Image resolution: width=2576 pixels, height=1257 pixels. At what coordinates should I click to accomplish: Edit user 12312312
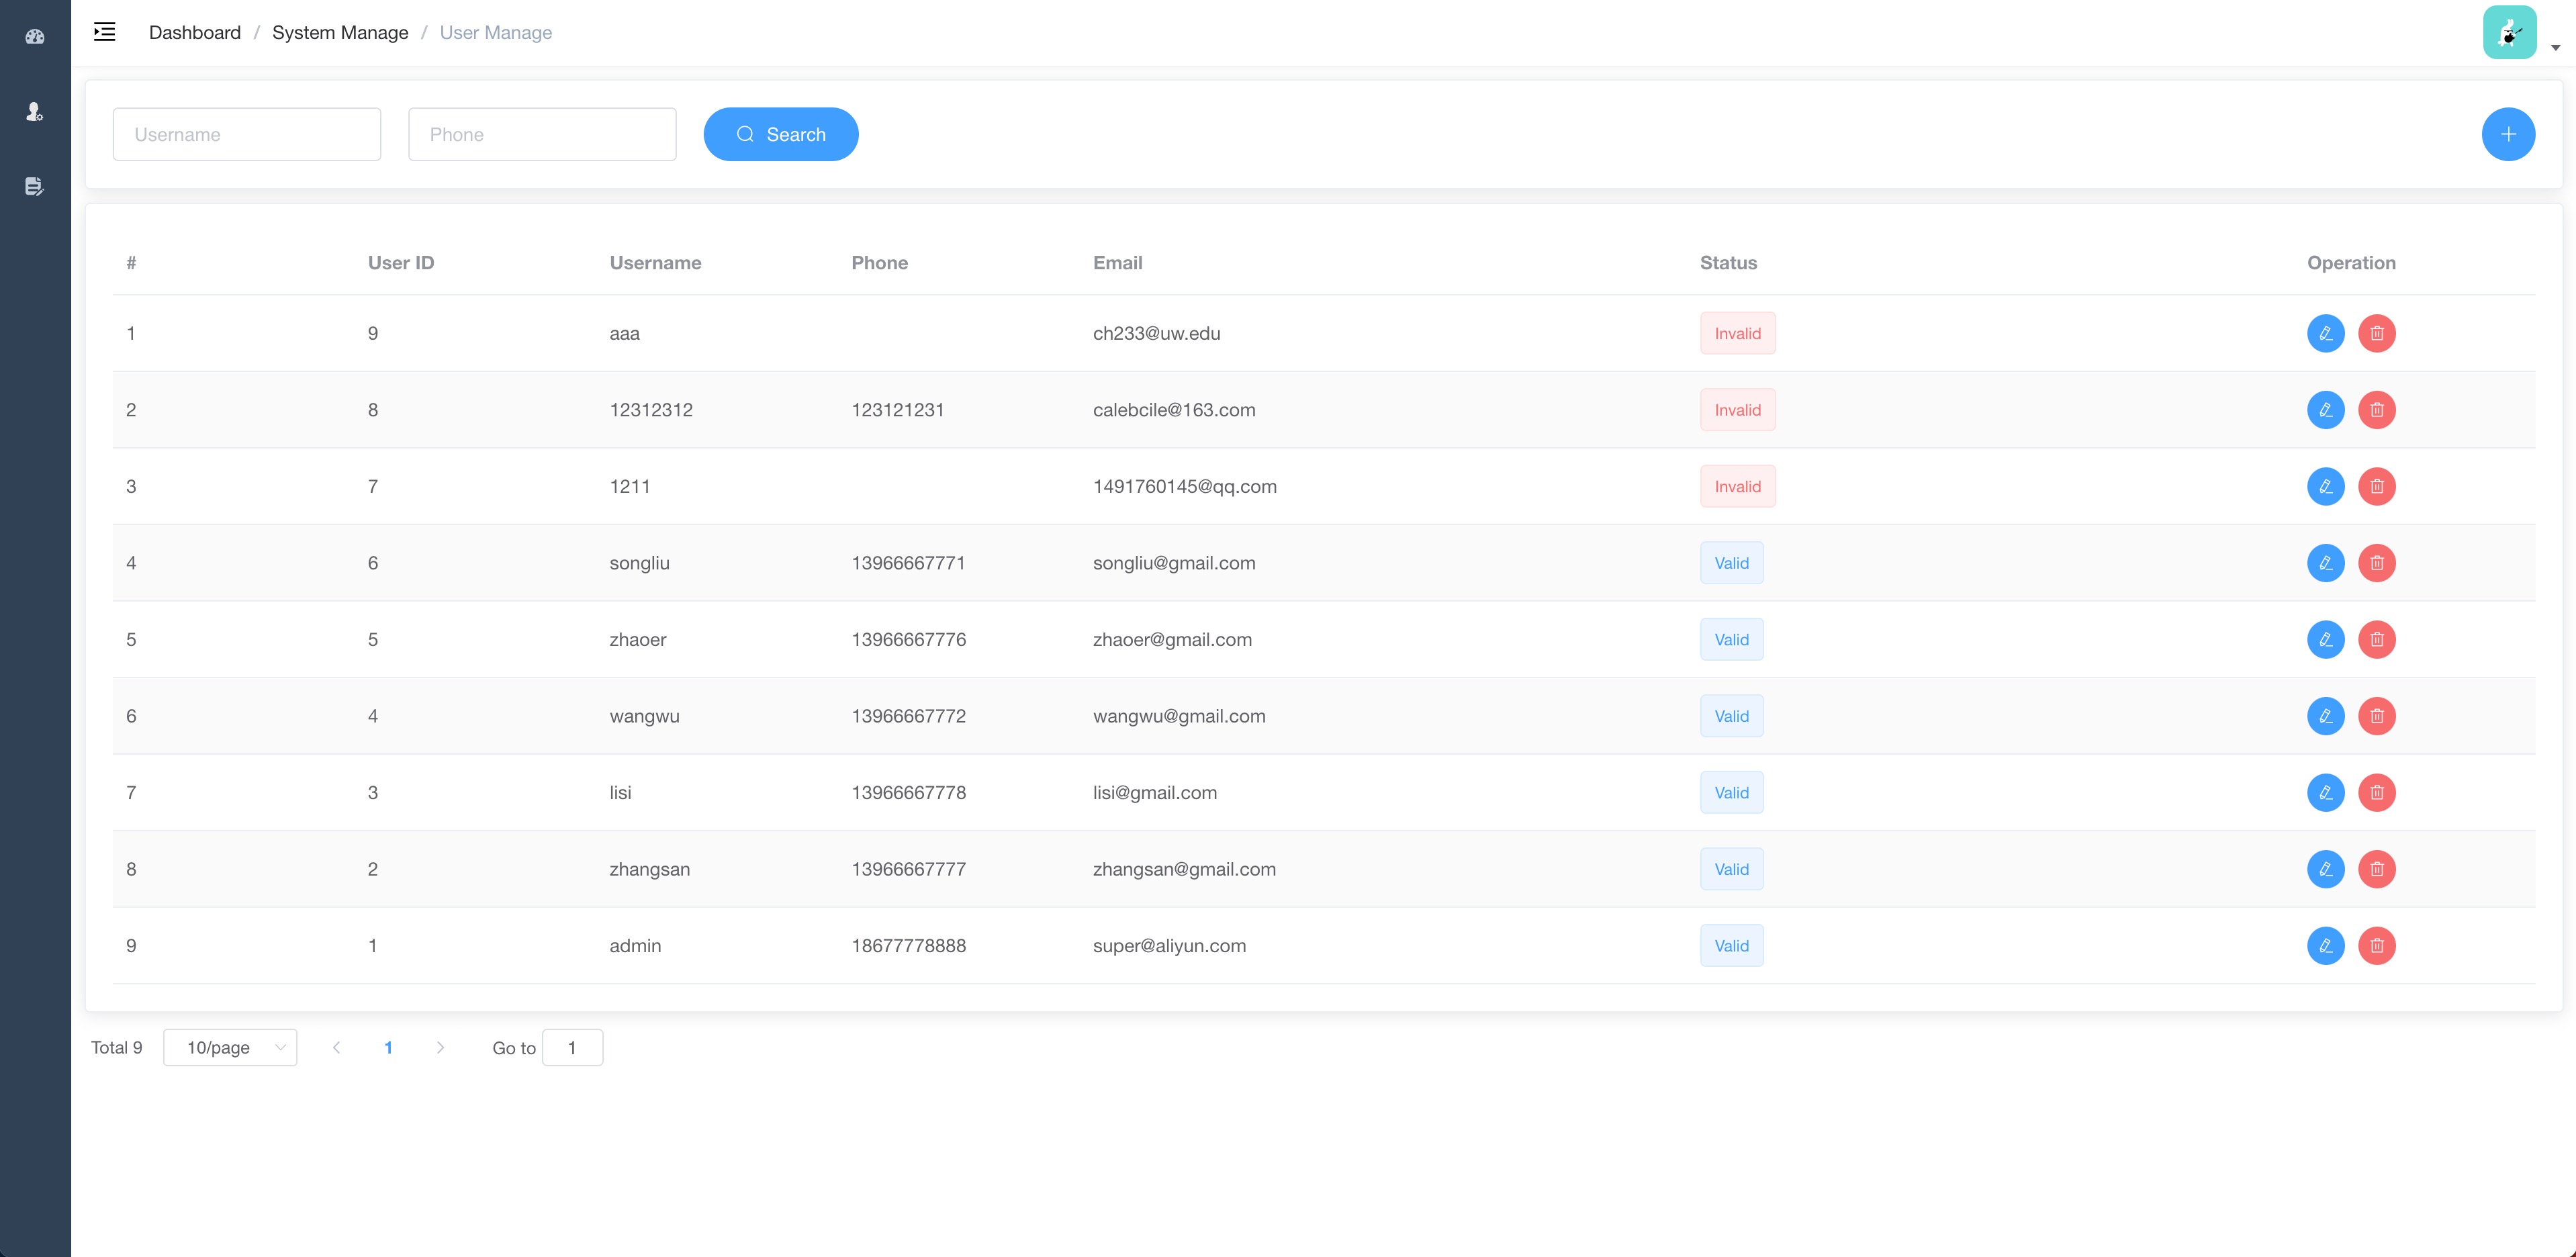pos(2325,410)
